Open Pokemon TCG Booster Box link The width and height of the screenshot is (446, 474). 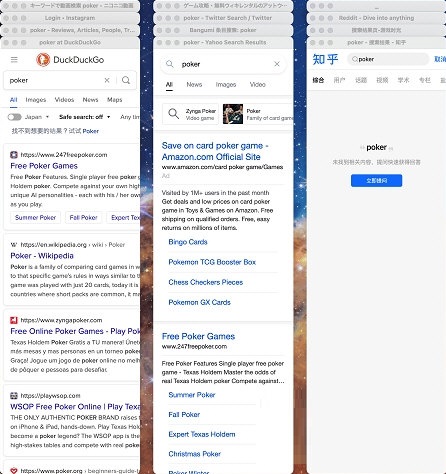click(212, 262)
